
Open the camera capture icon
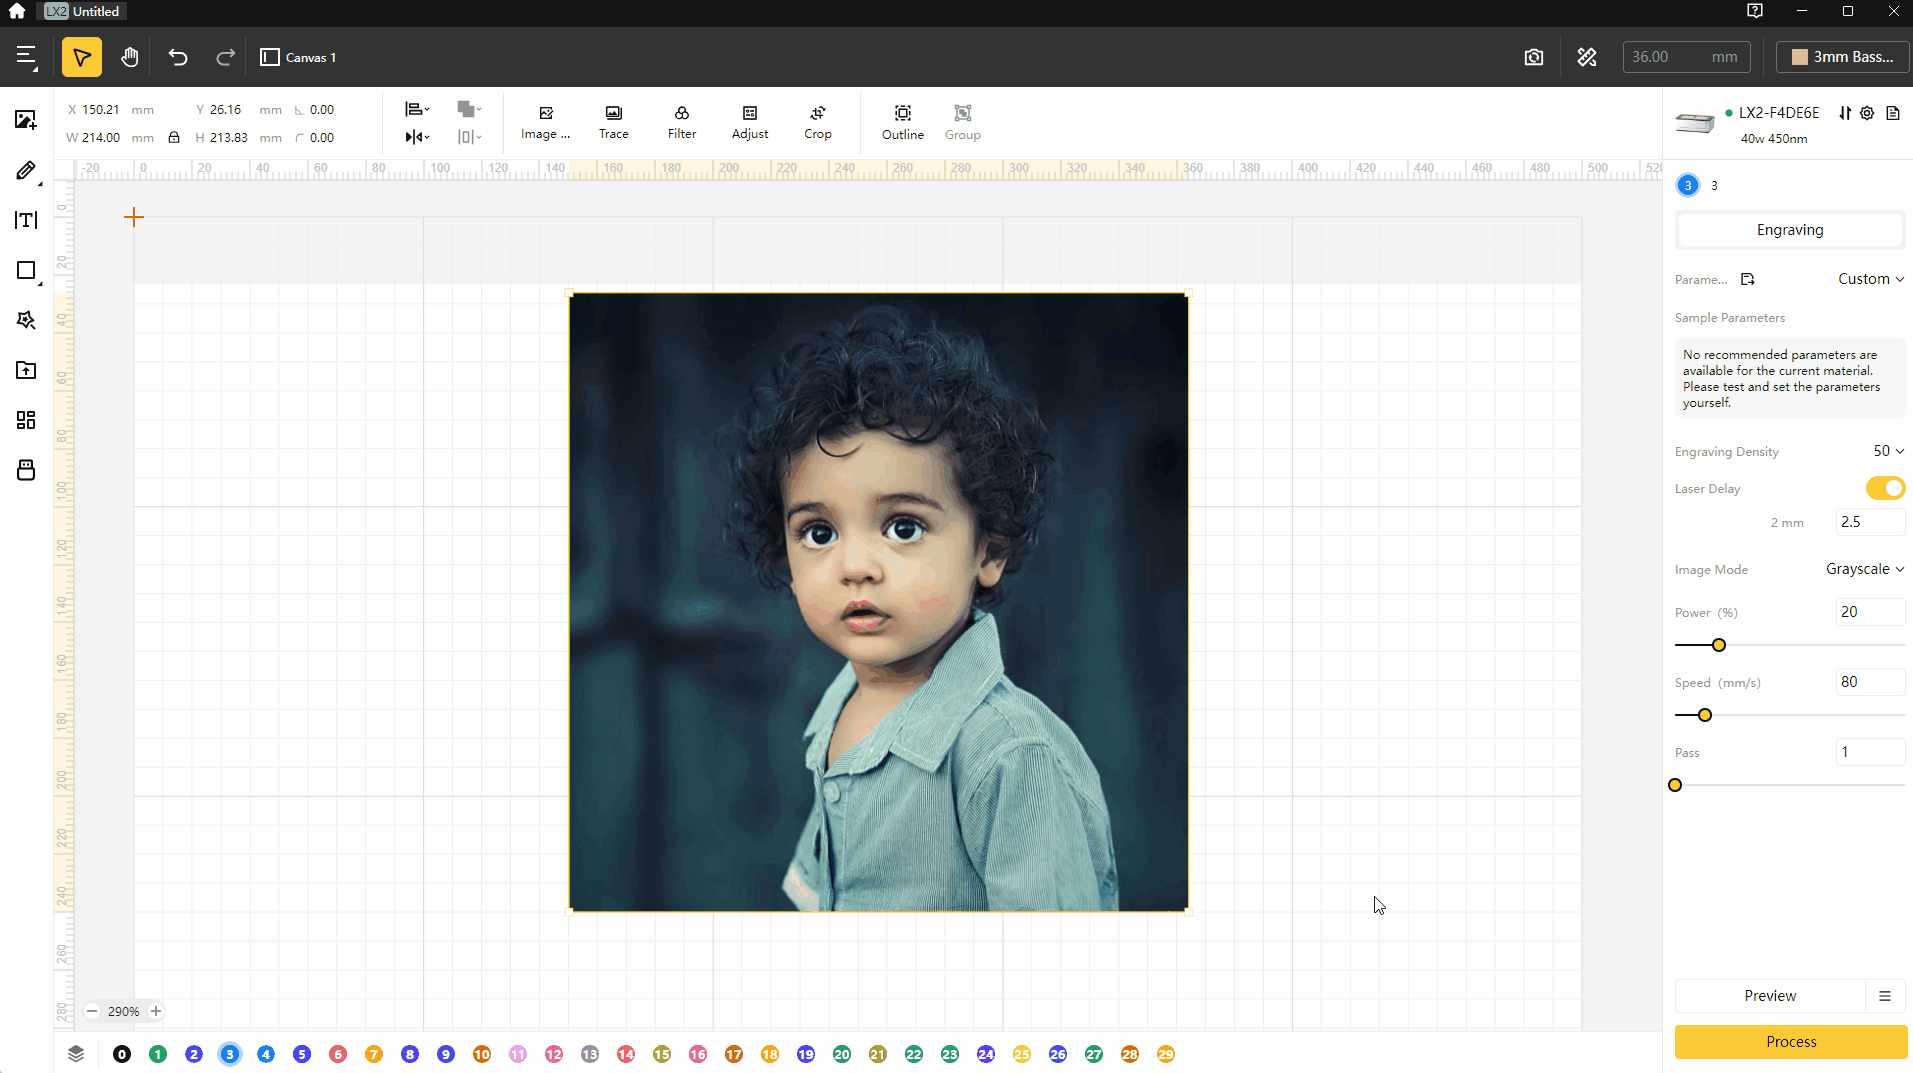(x=1534, y=57)
